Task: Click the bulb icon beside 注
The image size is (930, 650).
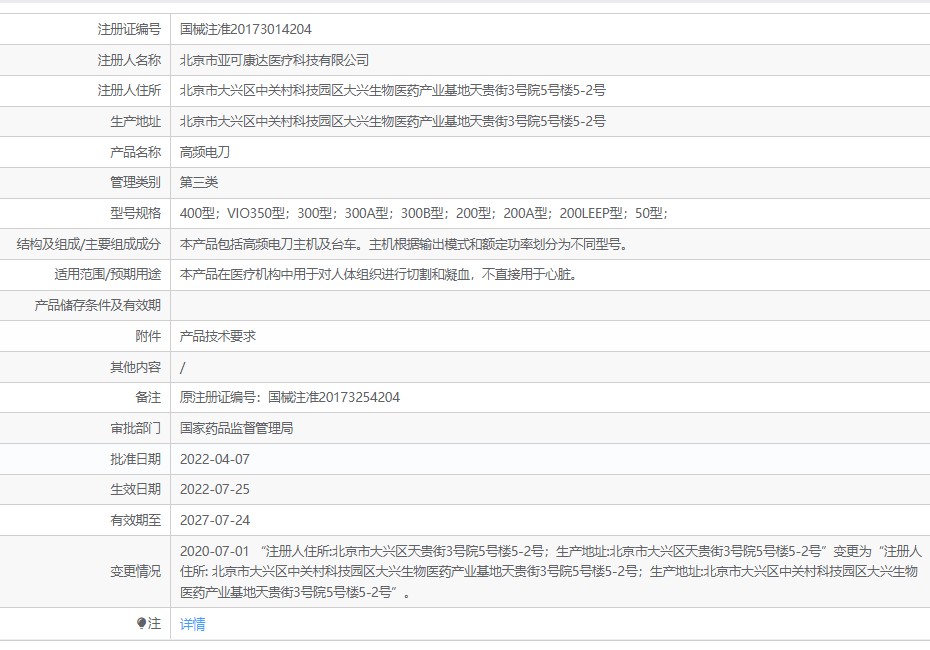Action: 141,623
